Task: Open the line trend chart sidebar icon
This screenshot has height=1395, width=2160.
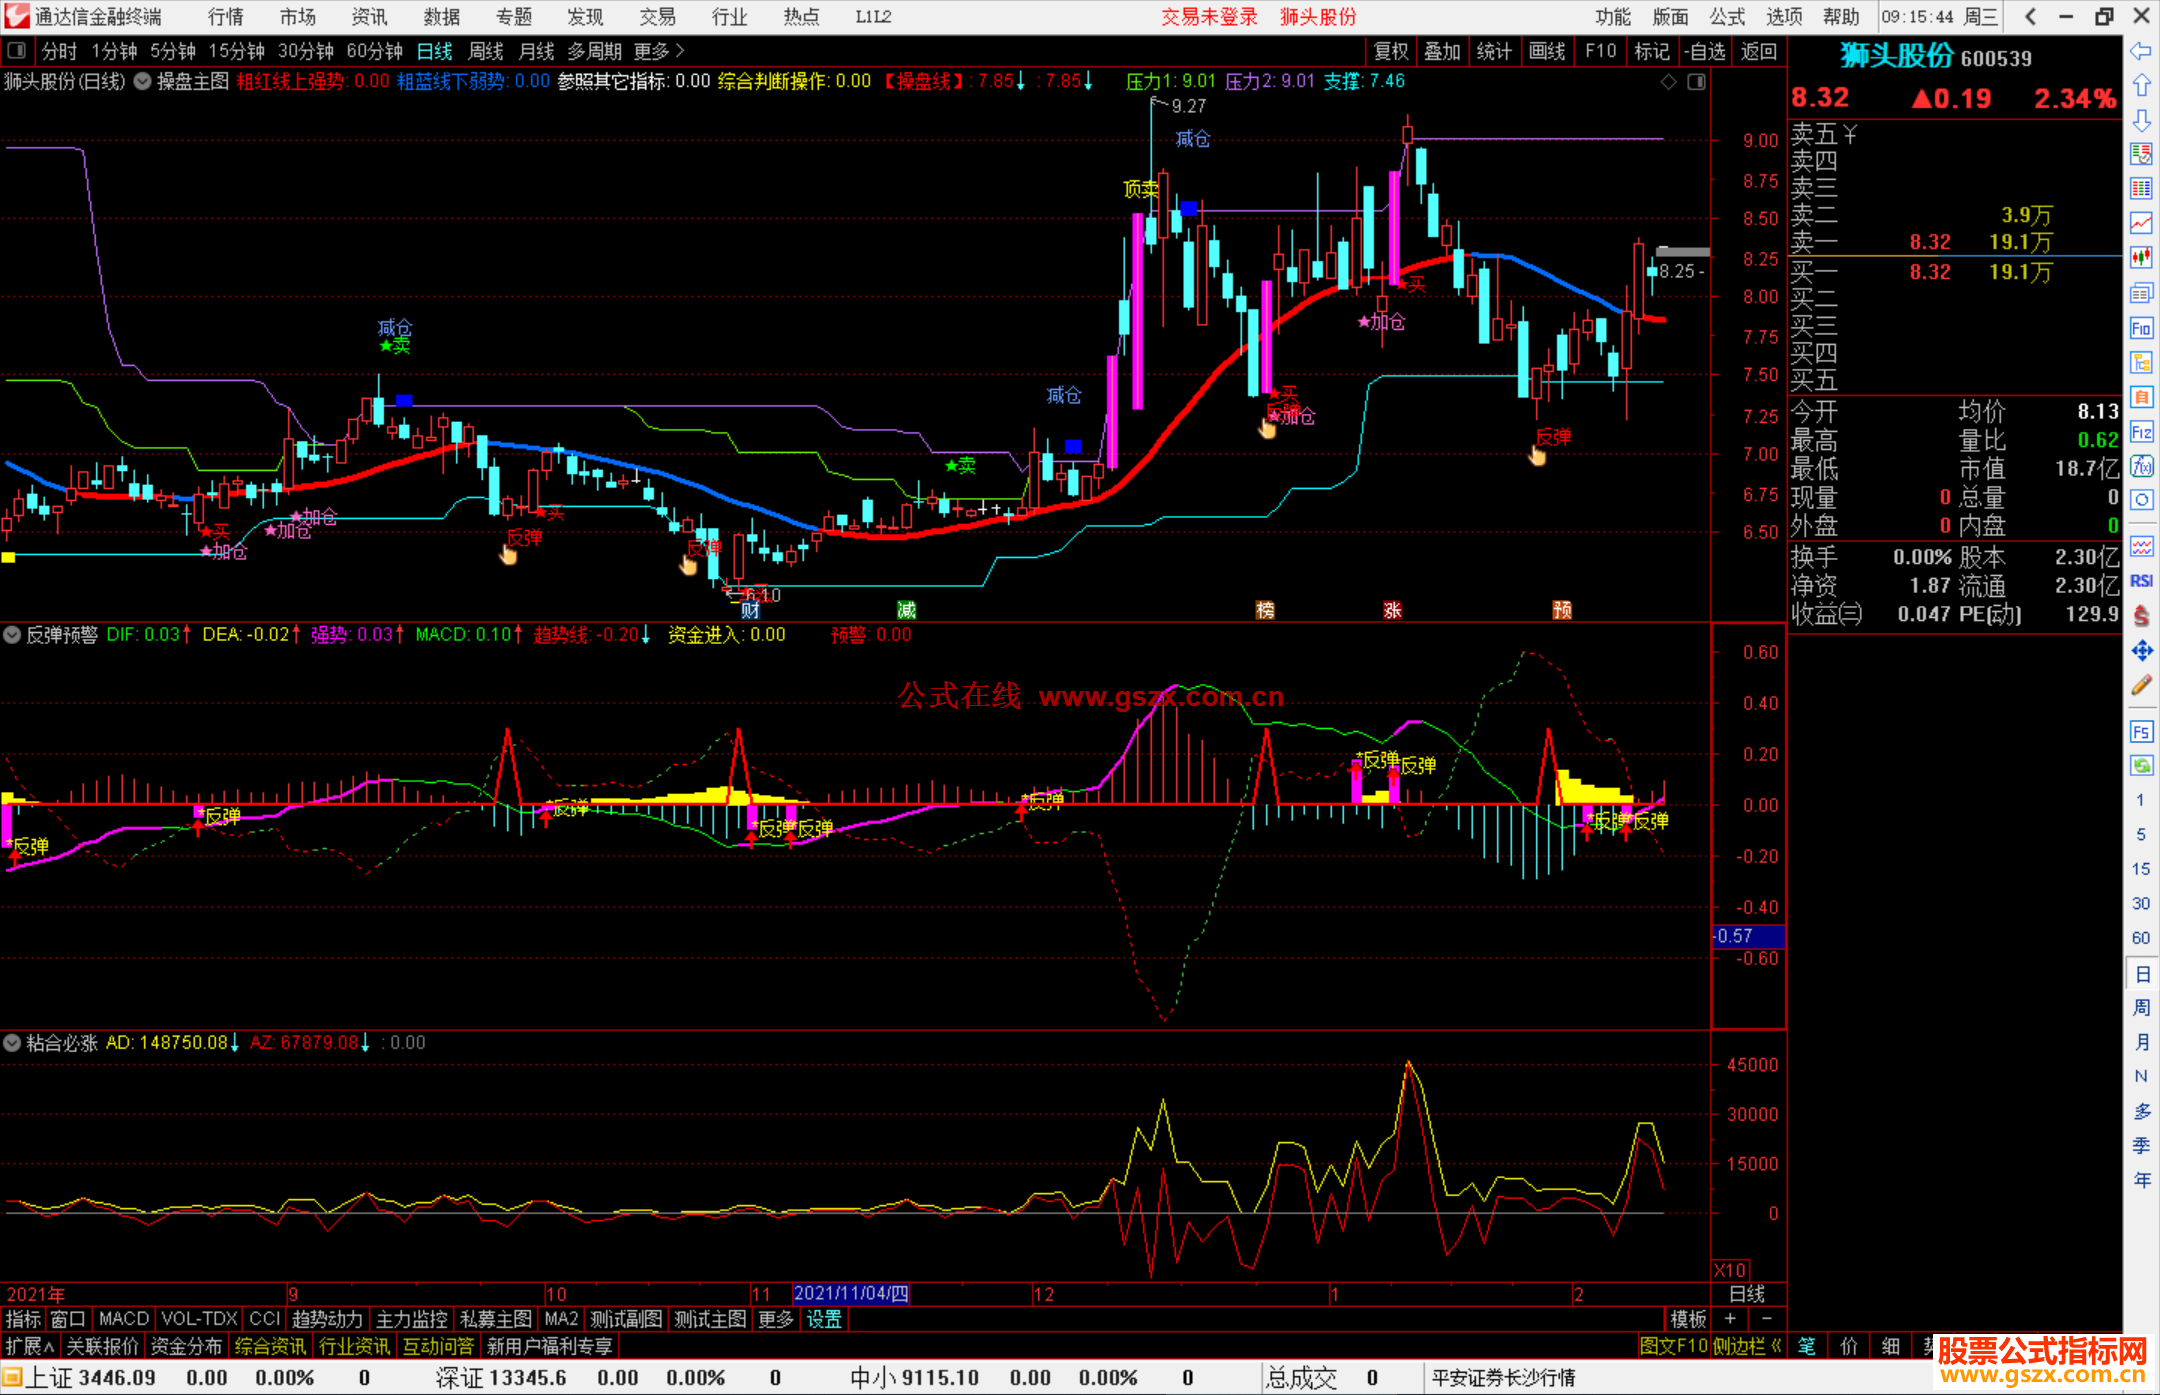Action: [x=2141, y=223]
